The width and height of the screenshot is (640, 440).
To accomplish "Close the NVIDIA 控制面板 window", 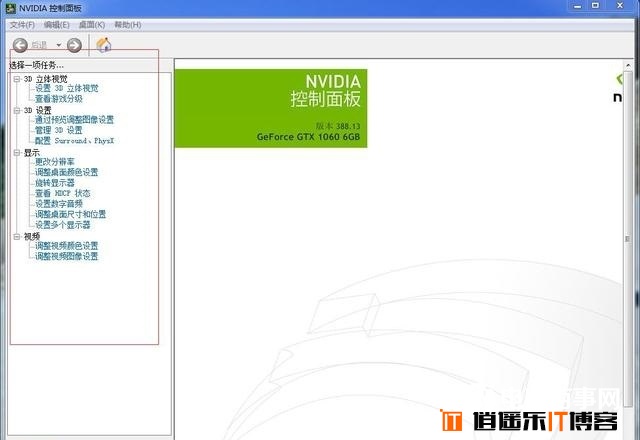I will tap(620, 6).
